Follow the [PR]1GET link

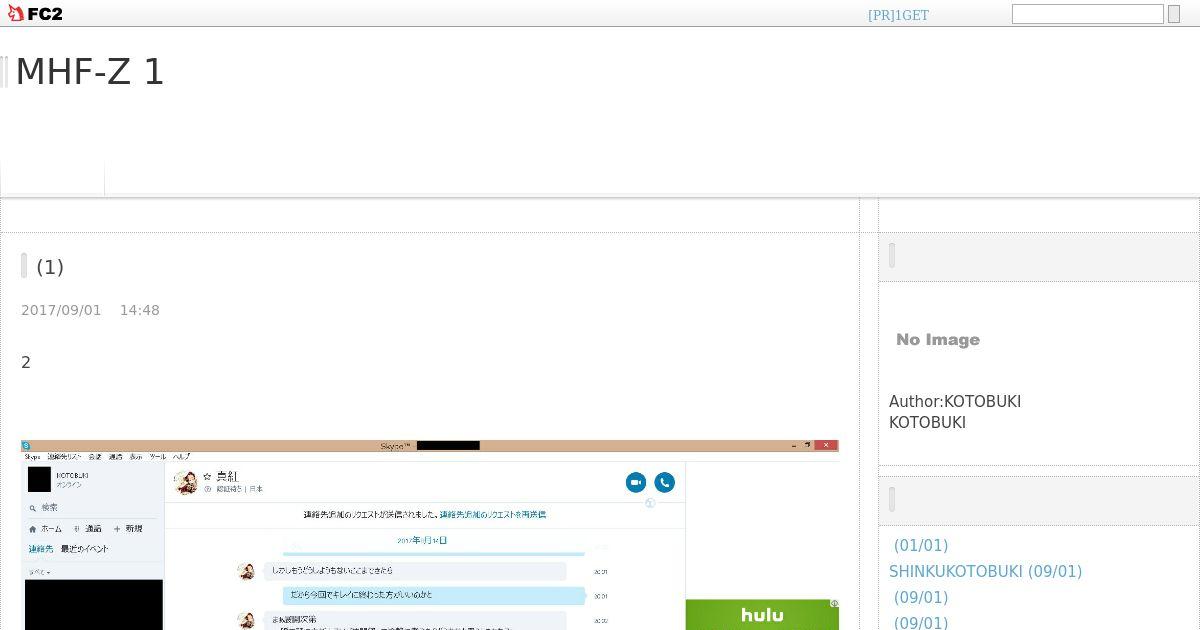[898, 15]
